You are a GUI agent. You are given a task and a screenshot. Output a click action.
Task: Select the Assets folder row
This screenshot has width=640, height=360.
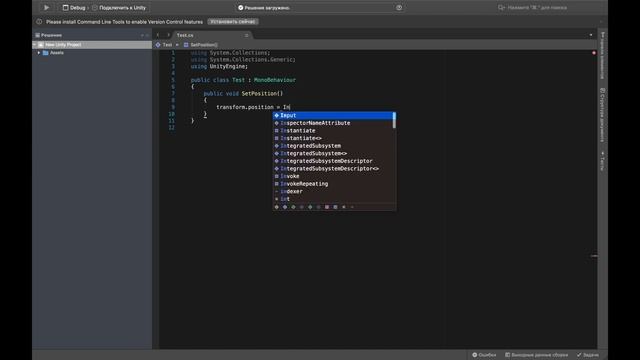92,53
